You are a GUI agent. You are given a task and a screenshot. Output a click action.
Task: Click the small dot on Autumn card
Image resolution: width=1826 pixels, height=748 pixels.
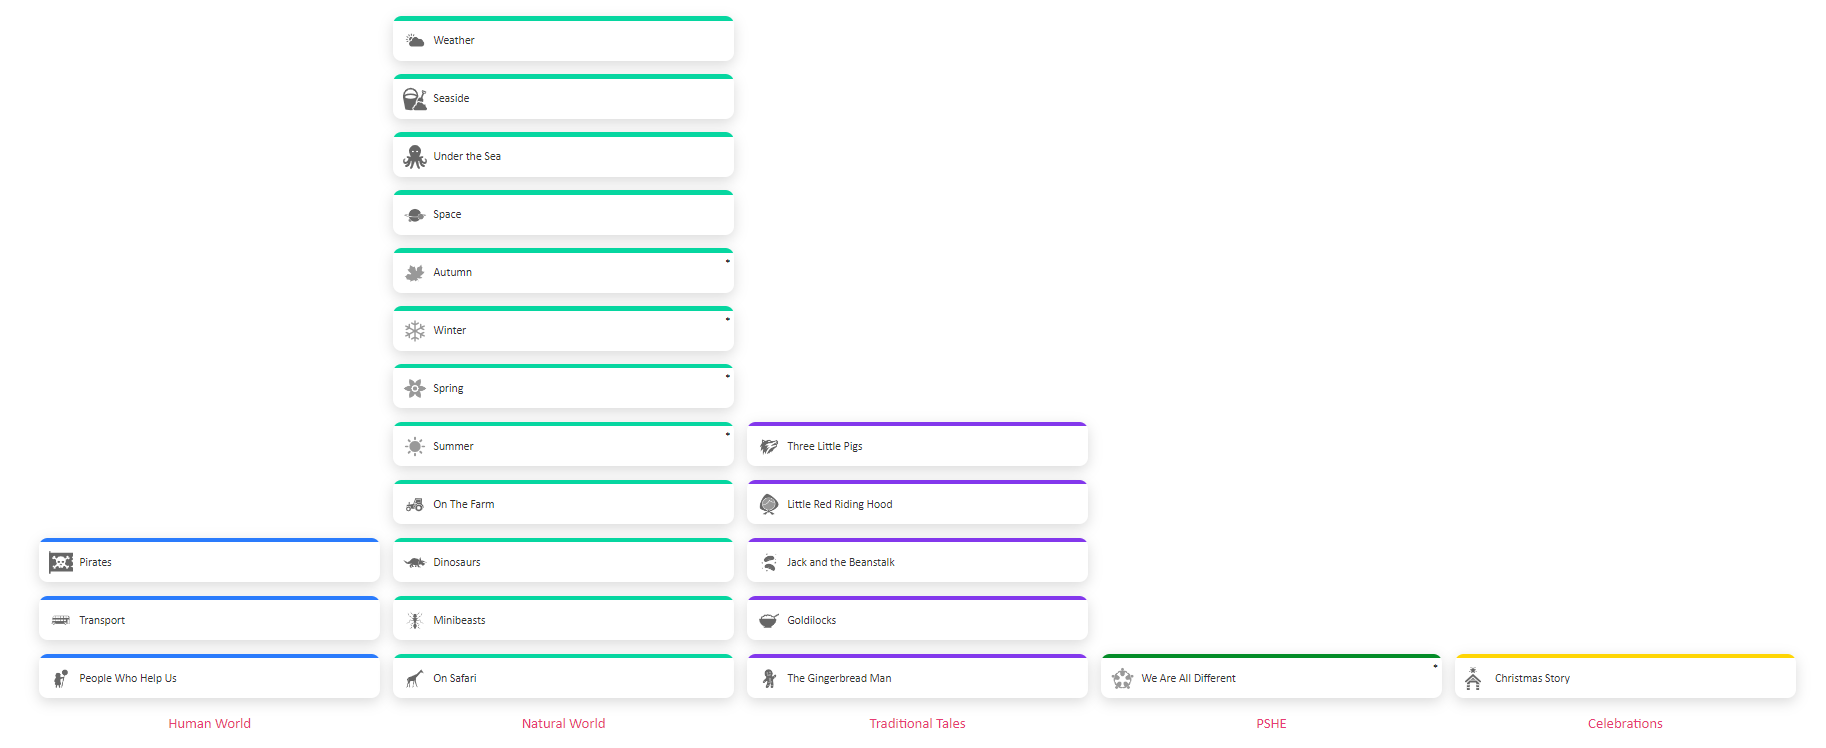tap(727, 261)
